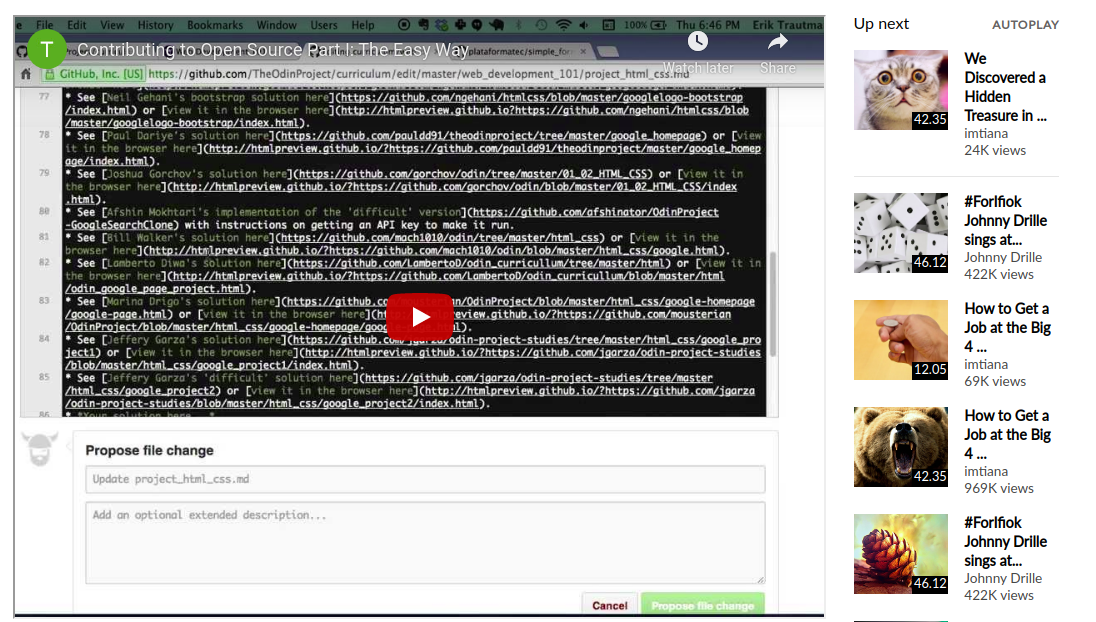
Task: Click "Johnny Drille" channel name beside the dice thumbnail
Action: tap(1003, 257)
